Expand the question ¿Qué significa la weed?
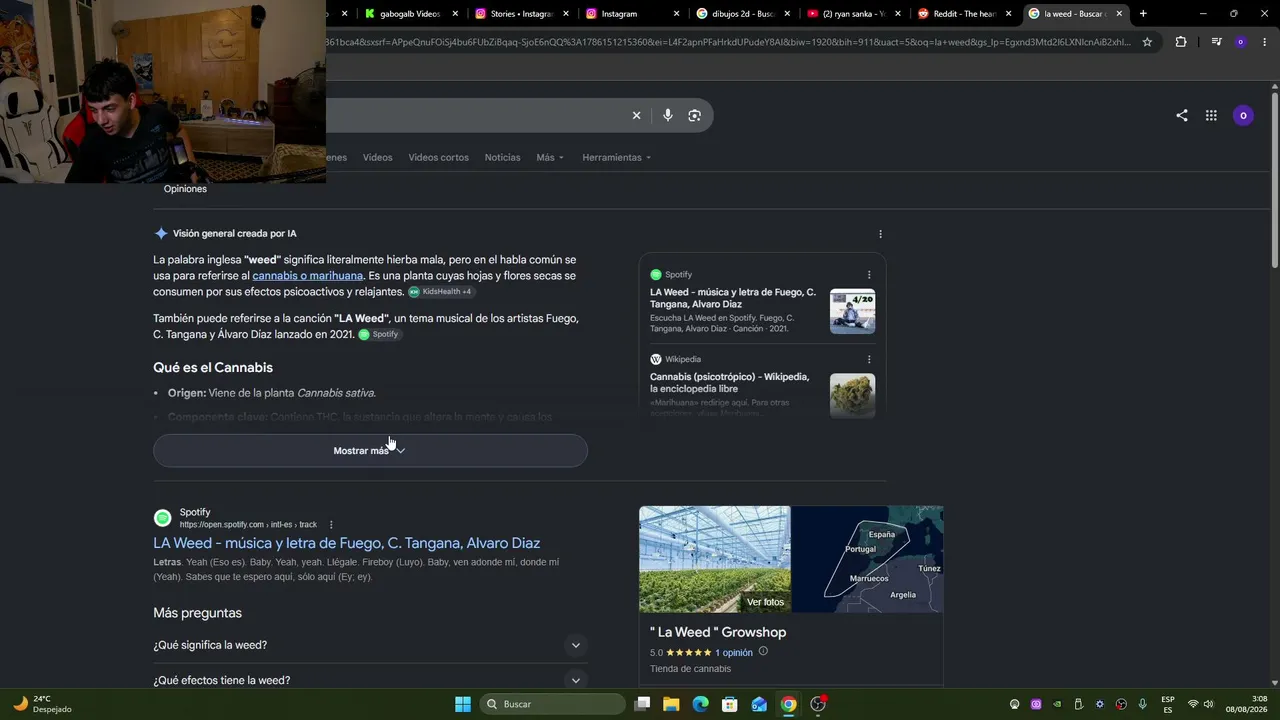This screenshot has height=720, width=1280. pos(370,645)
